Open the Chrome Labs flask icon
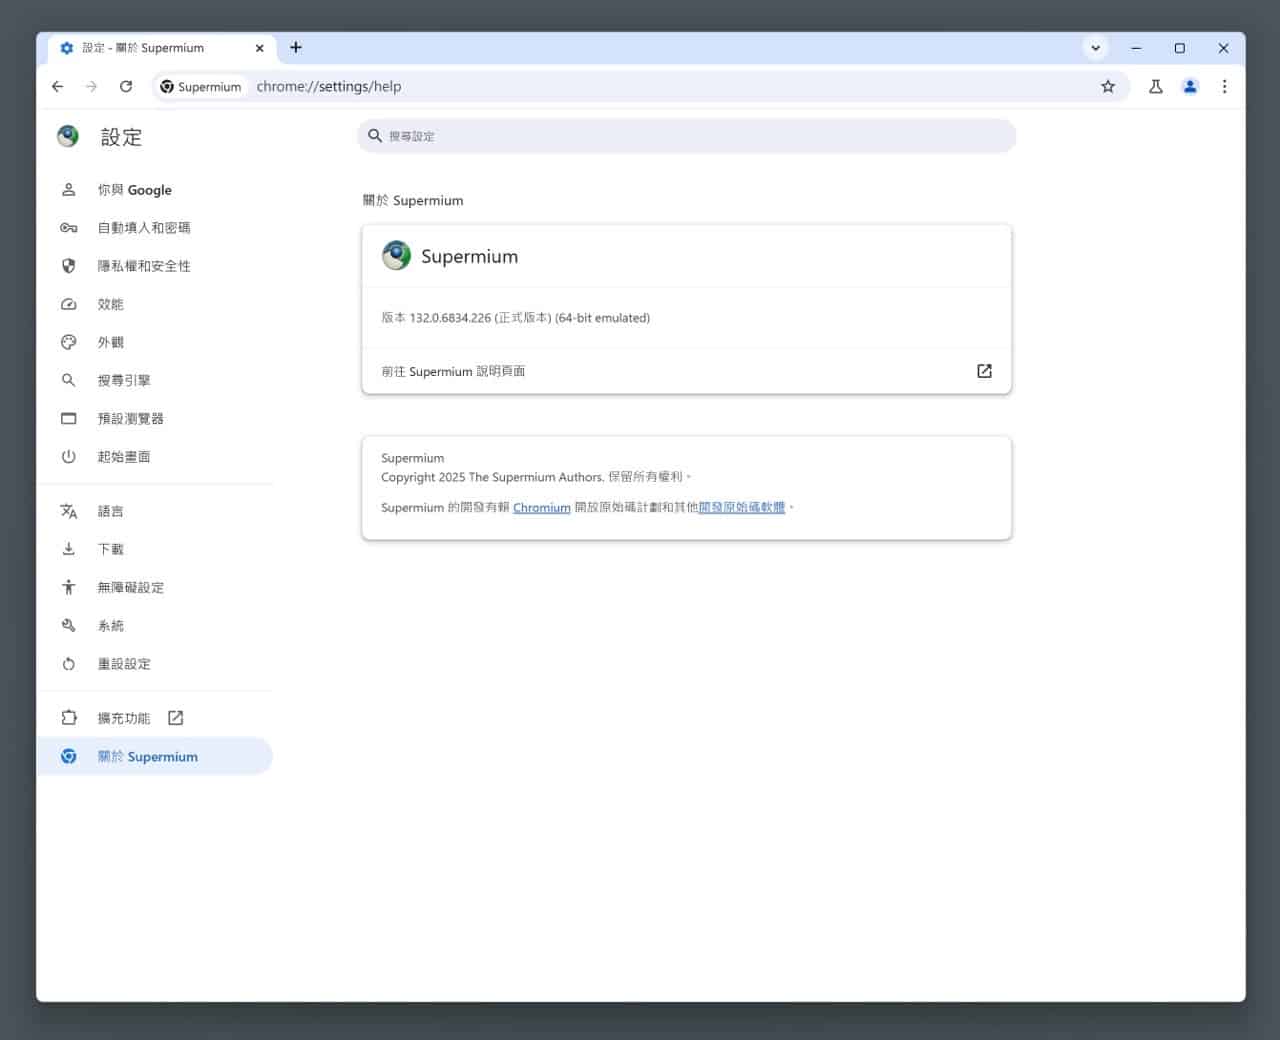This screenshot has height=1040, width=1280. click(1156, 87)
